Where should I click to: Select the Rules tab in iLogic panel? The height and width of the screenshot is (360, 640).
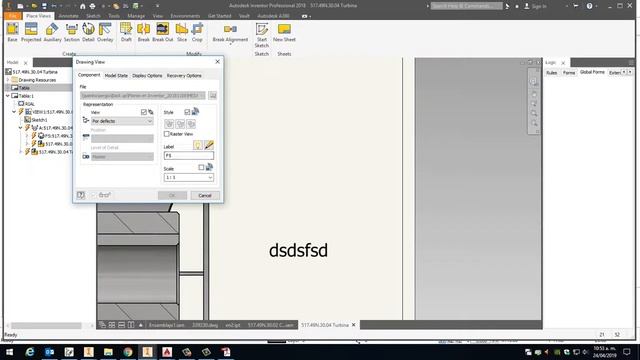click(x=551, y=73)
